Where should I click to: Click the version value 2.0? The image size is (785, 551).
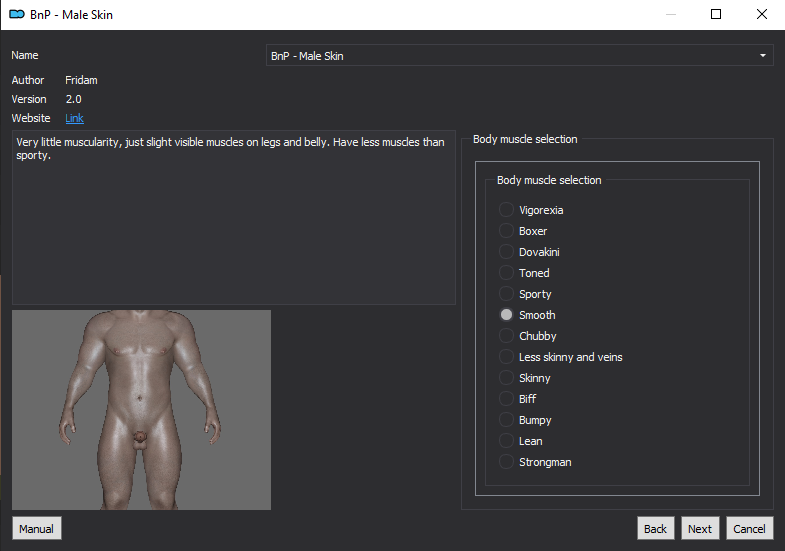(x=73, y=99)
